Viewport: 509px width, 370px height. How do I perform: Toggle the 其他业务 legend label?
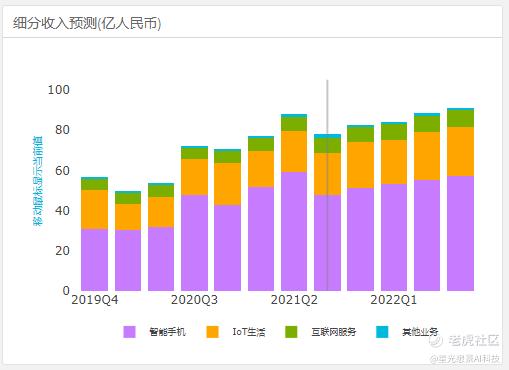point(420,332)
